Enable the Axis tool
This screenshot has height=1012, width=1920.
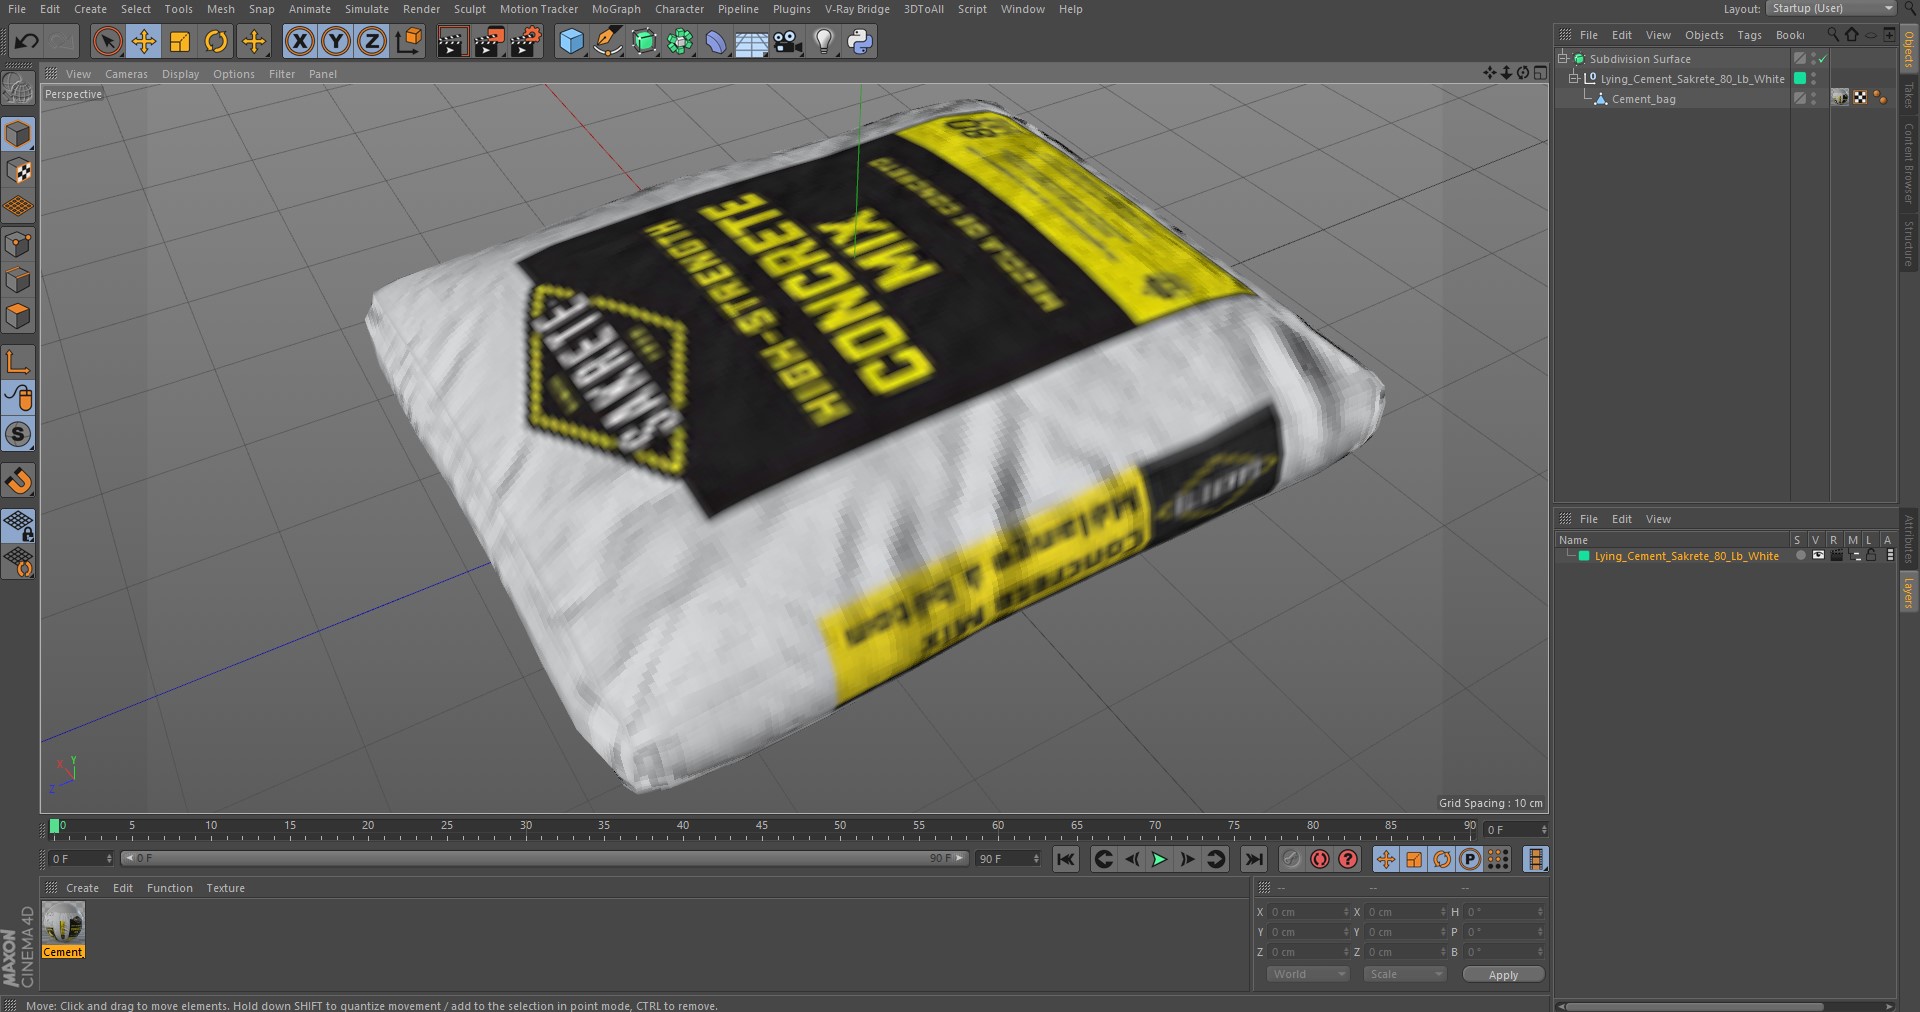18,361
